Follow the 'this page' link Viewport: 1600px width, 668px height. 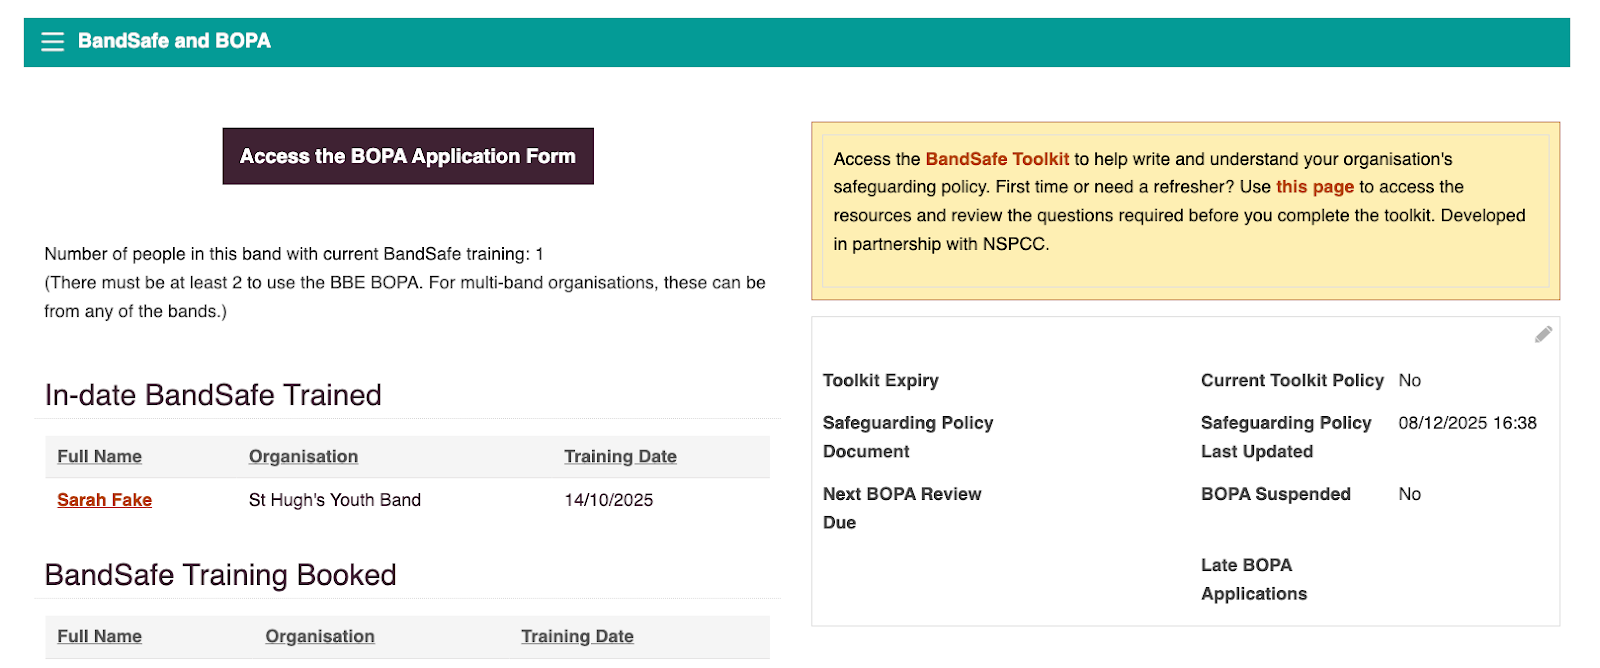point(1314,187)
